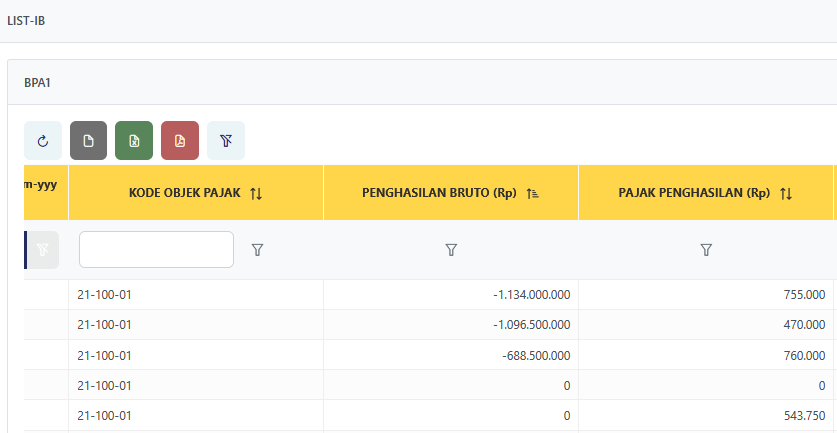Click the 543.750 pajak cell

[x=706, y=415]
